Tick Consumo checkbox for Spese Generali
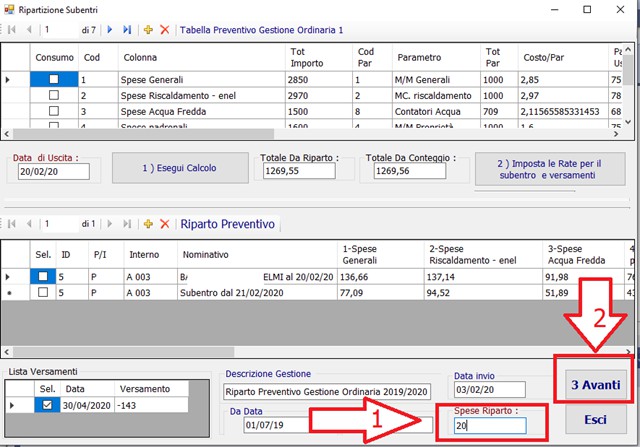Image resolution: width=640 pixels, height=447 pixels. [x=54, y=78]
